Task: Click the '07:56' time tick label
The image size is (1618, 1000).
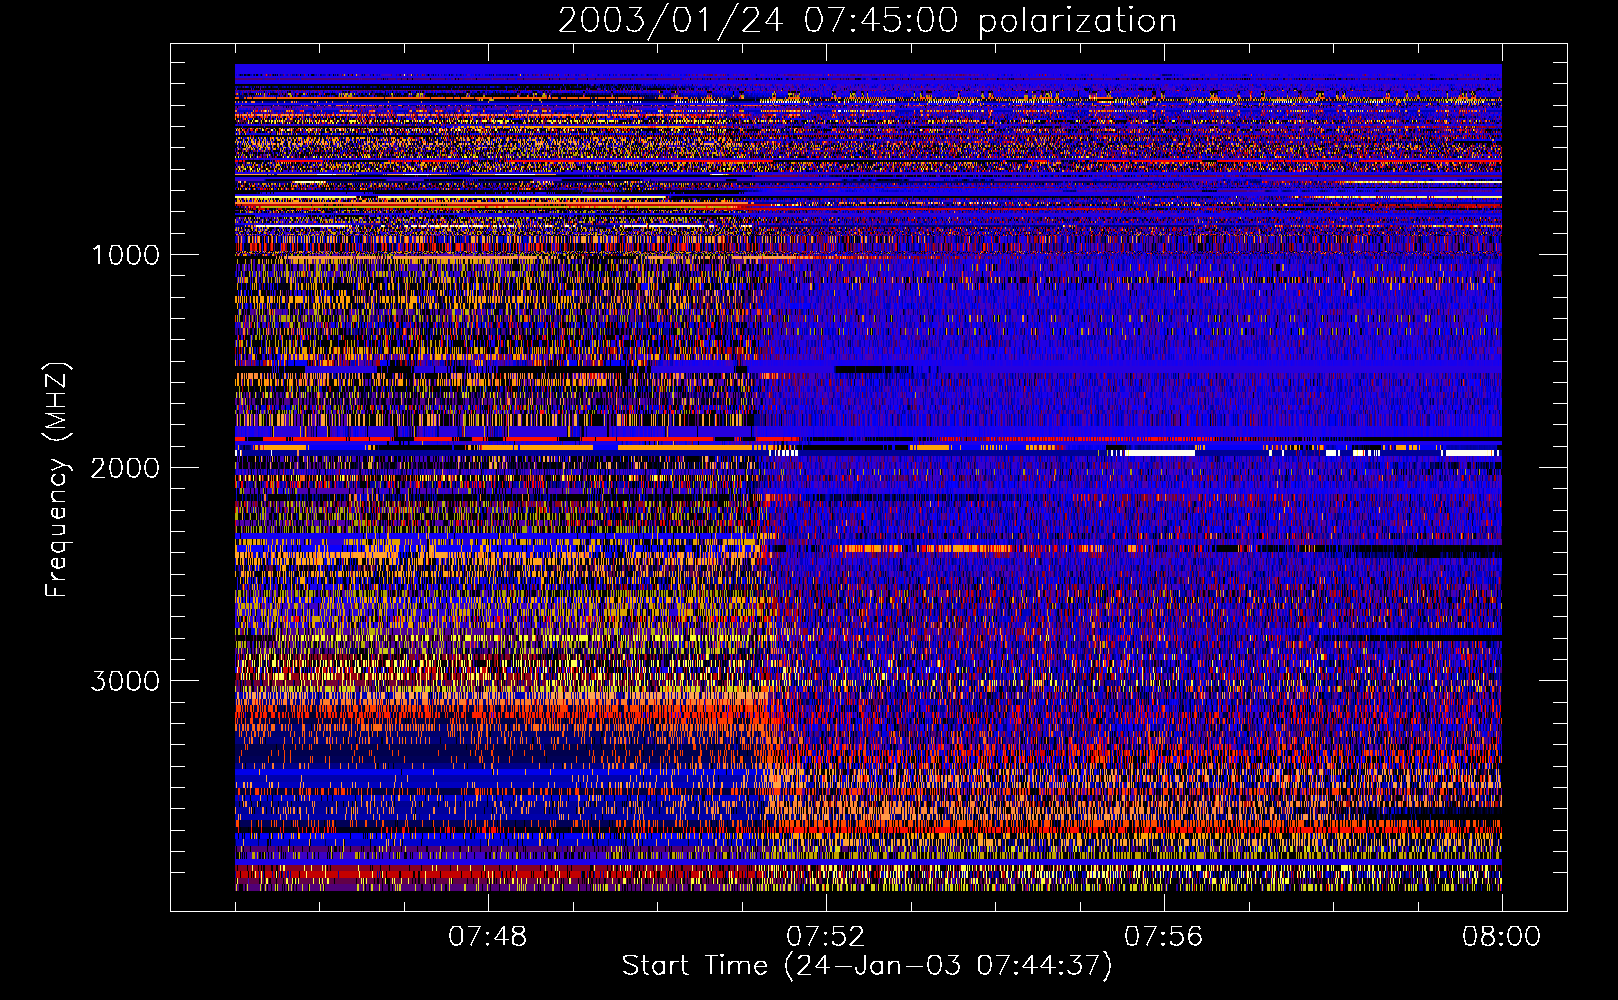Action: (1164, 937)
